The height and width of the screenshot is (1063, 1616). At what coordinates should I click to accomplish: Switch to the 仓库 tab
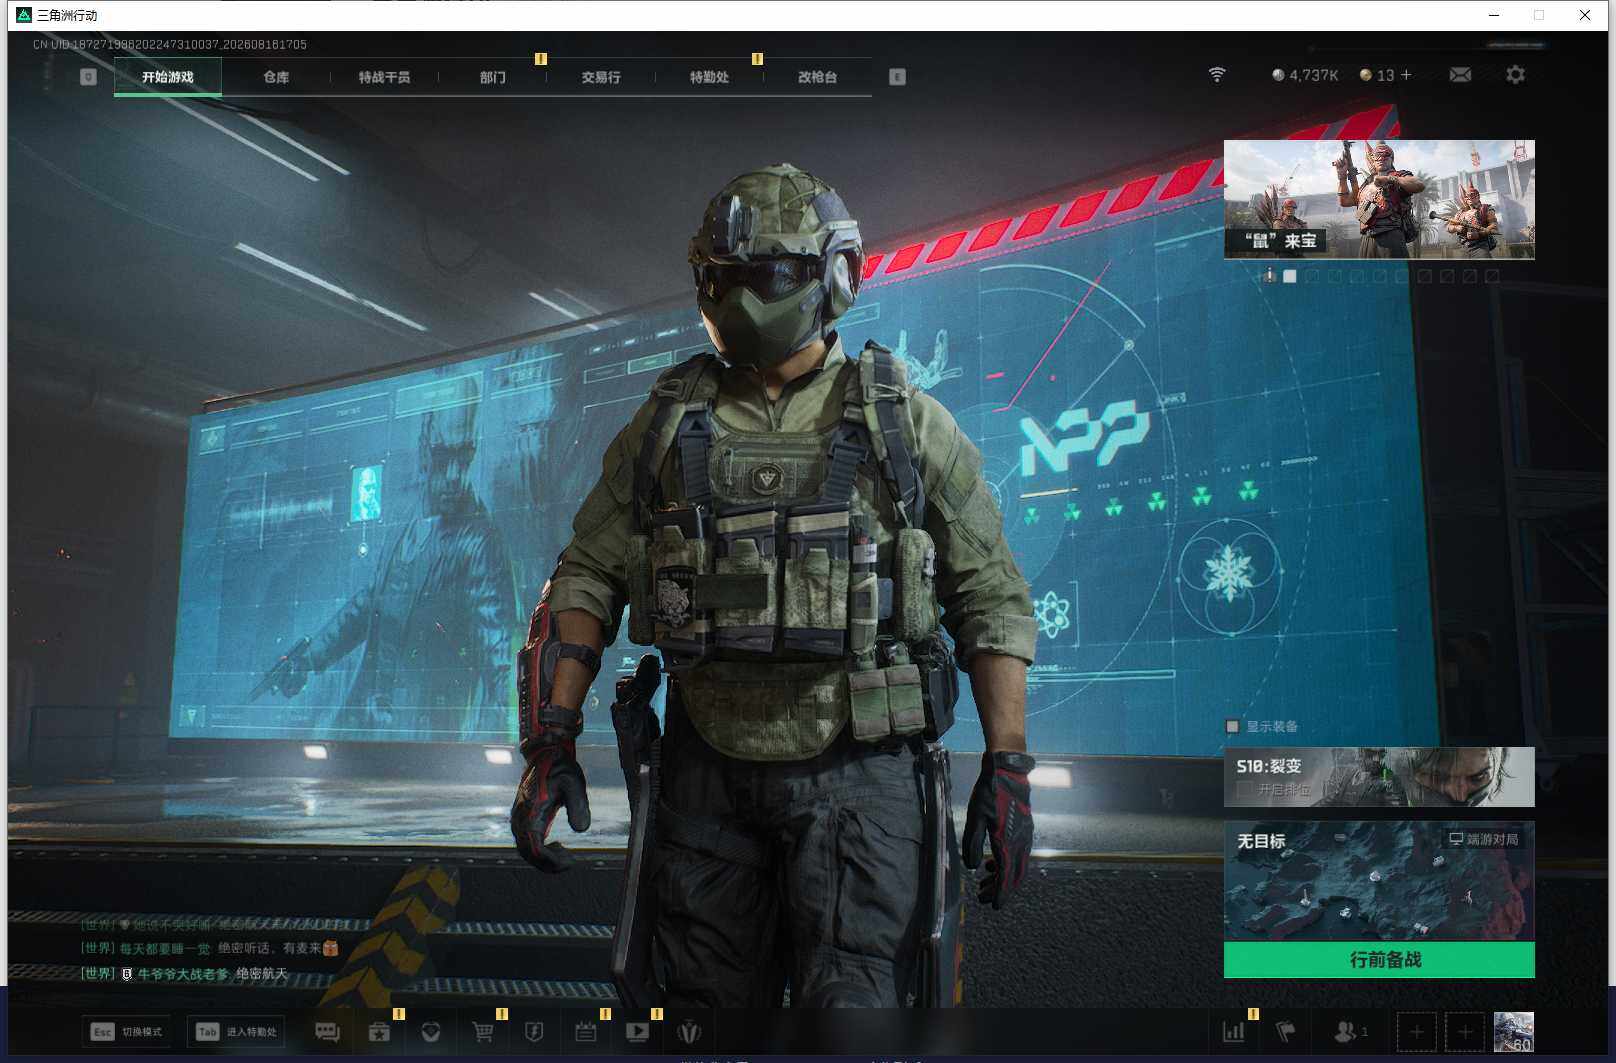pyautogui.click(x=276, y=77)
